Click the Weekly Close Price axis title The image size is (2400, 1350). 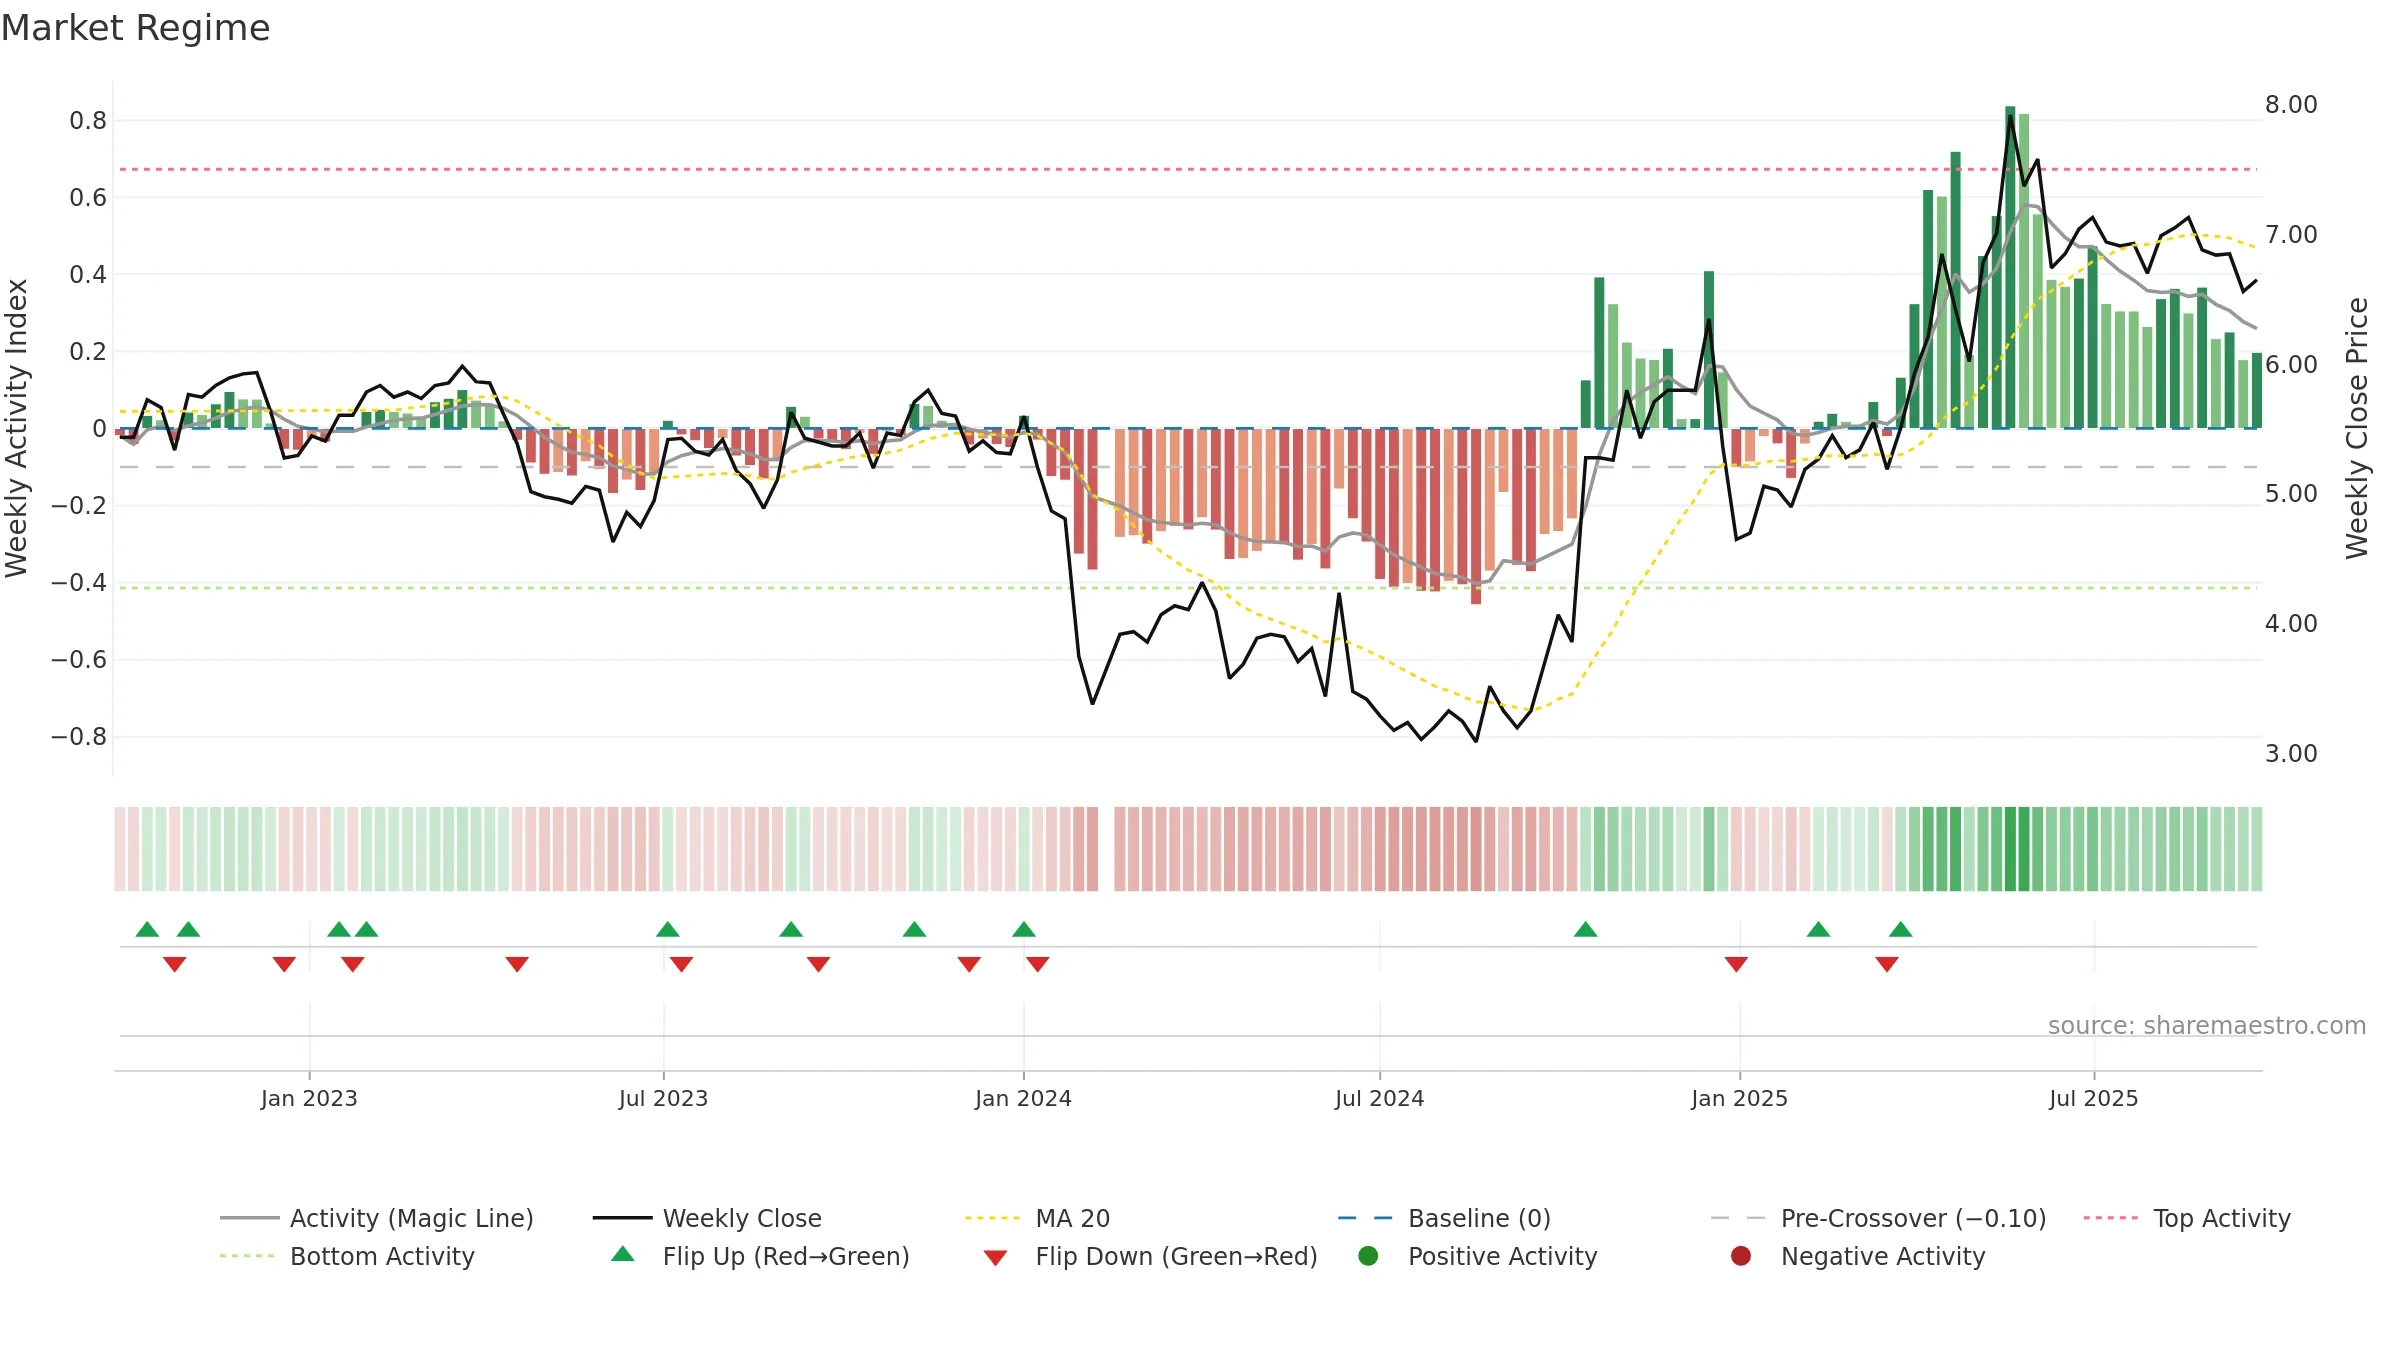click(2357, 428)
